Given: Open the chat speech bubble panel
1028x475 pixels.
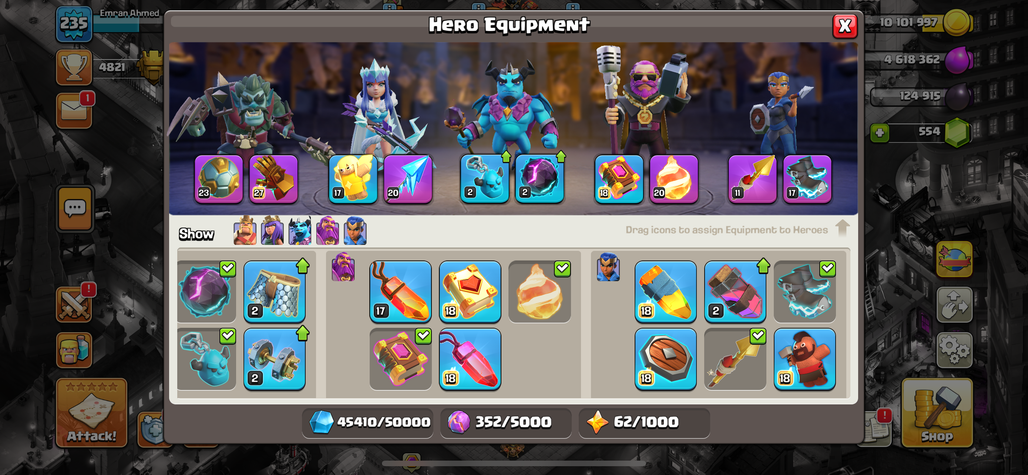Looking at the screenshot, I should click(74, 208).
